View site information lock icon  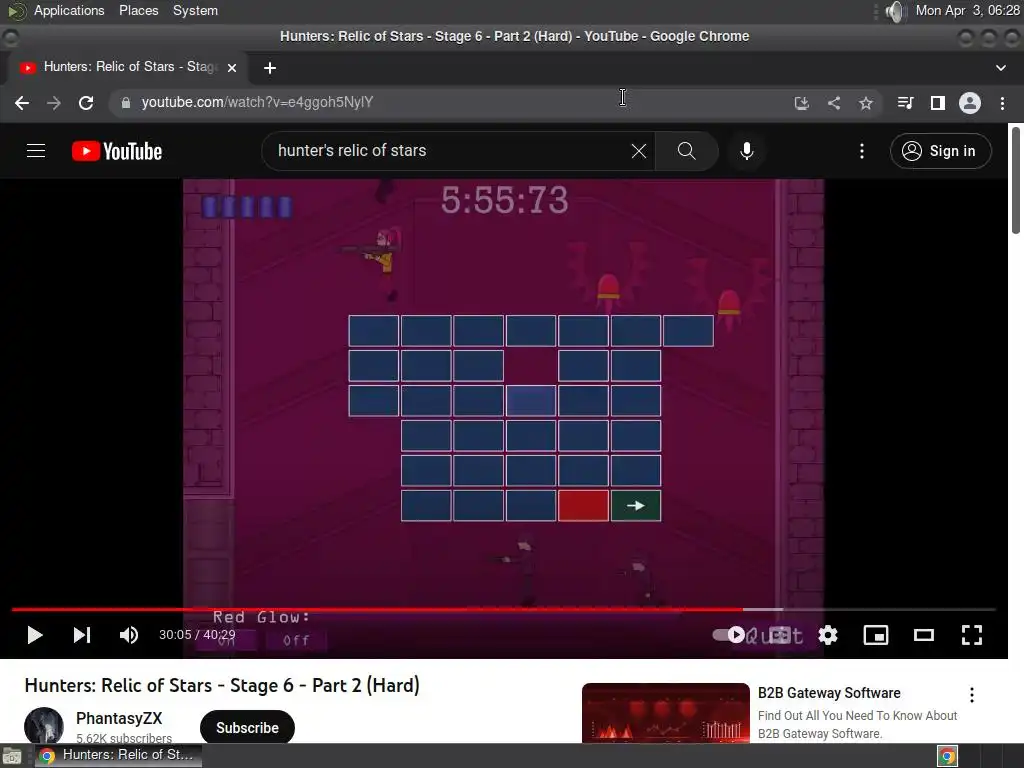coord(126,103)
